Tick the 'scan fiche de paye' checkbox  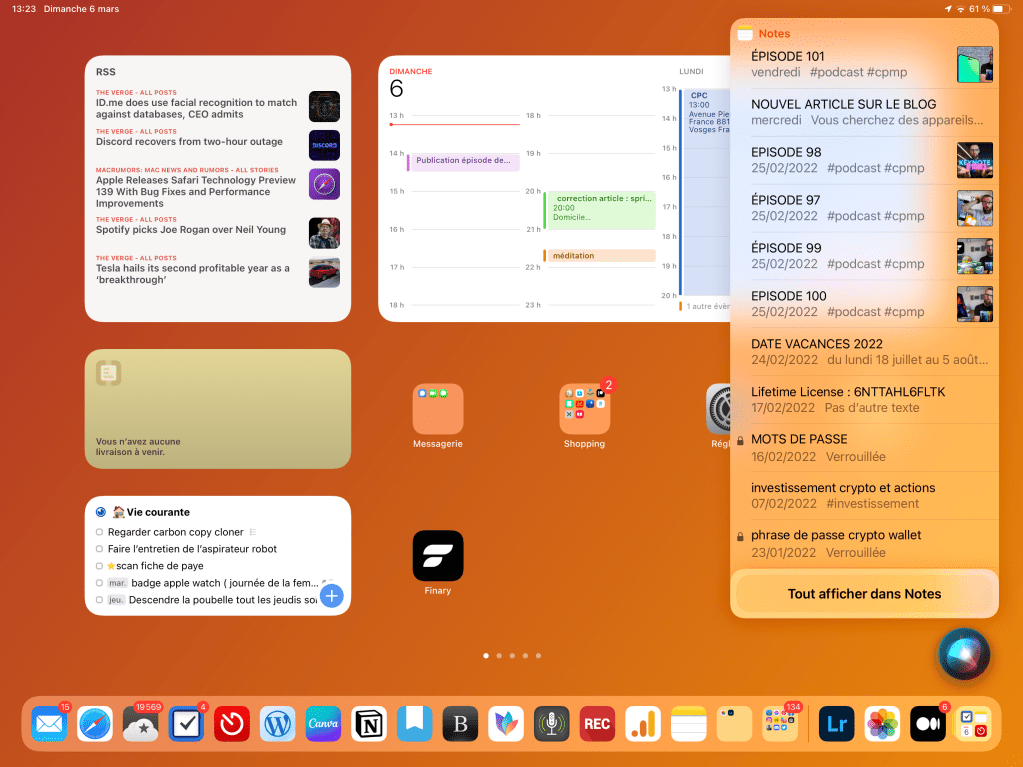coord(100,566)
